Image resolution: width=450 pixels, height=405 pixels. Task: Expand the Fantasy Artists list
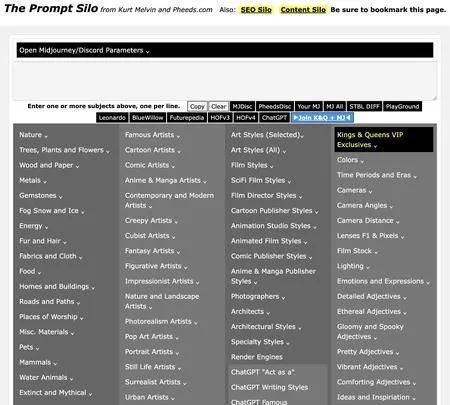point(152,251)
